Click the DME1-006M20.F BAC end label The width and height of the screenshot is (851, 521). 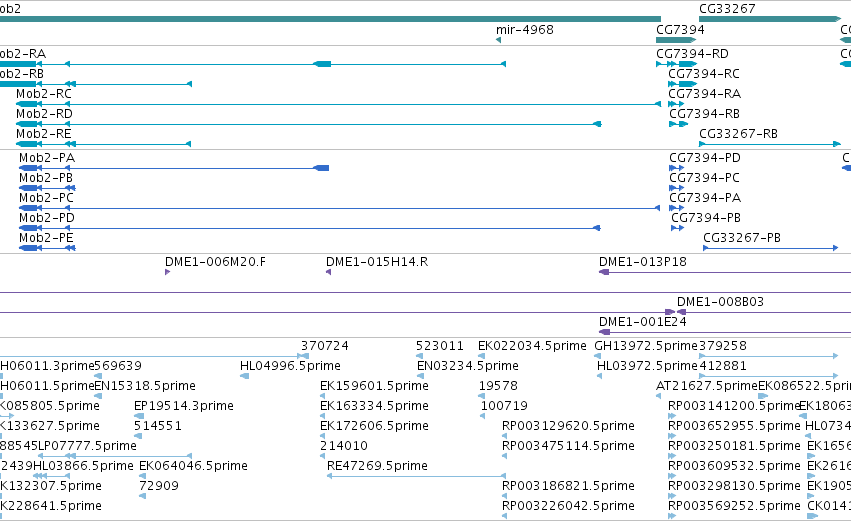coord(215,262)
